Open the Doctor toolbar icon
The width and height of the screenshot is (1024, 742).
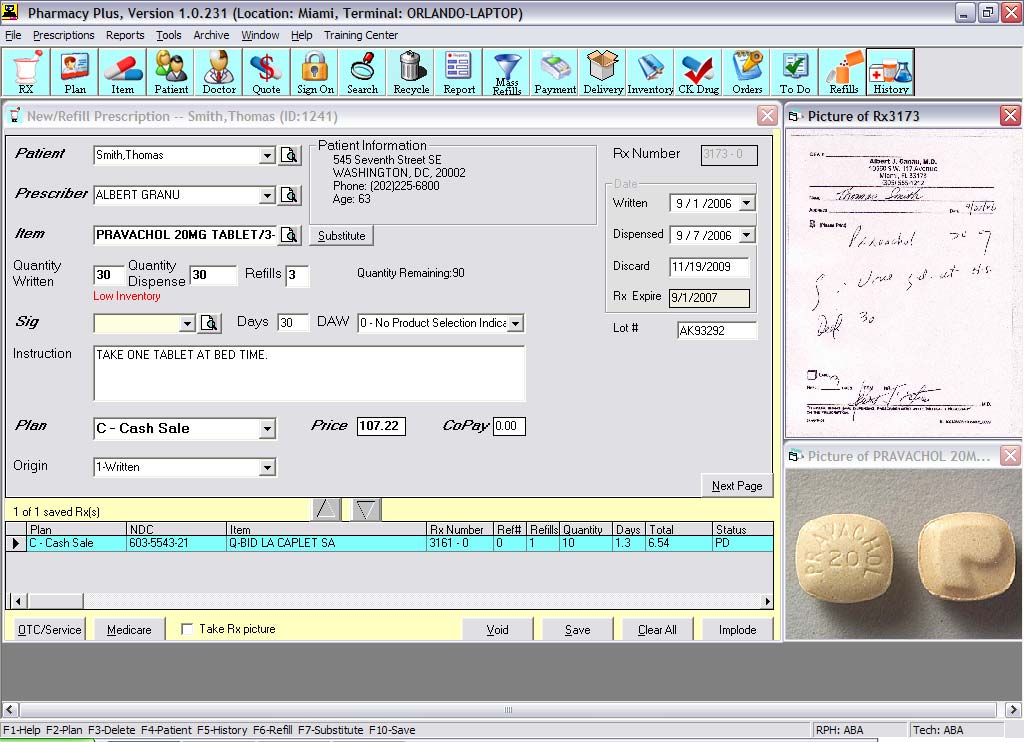(x=219, y=72)
